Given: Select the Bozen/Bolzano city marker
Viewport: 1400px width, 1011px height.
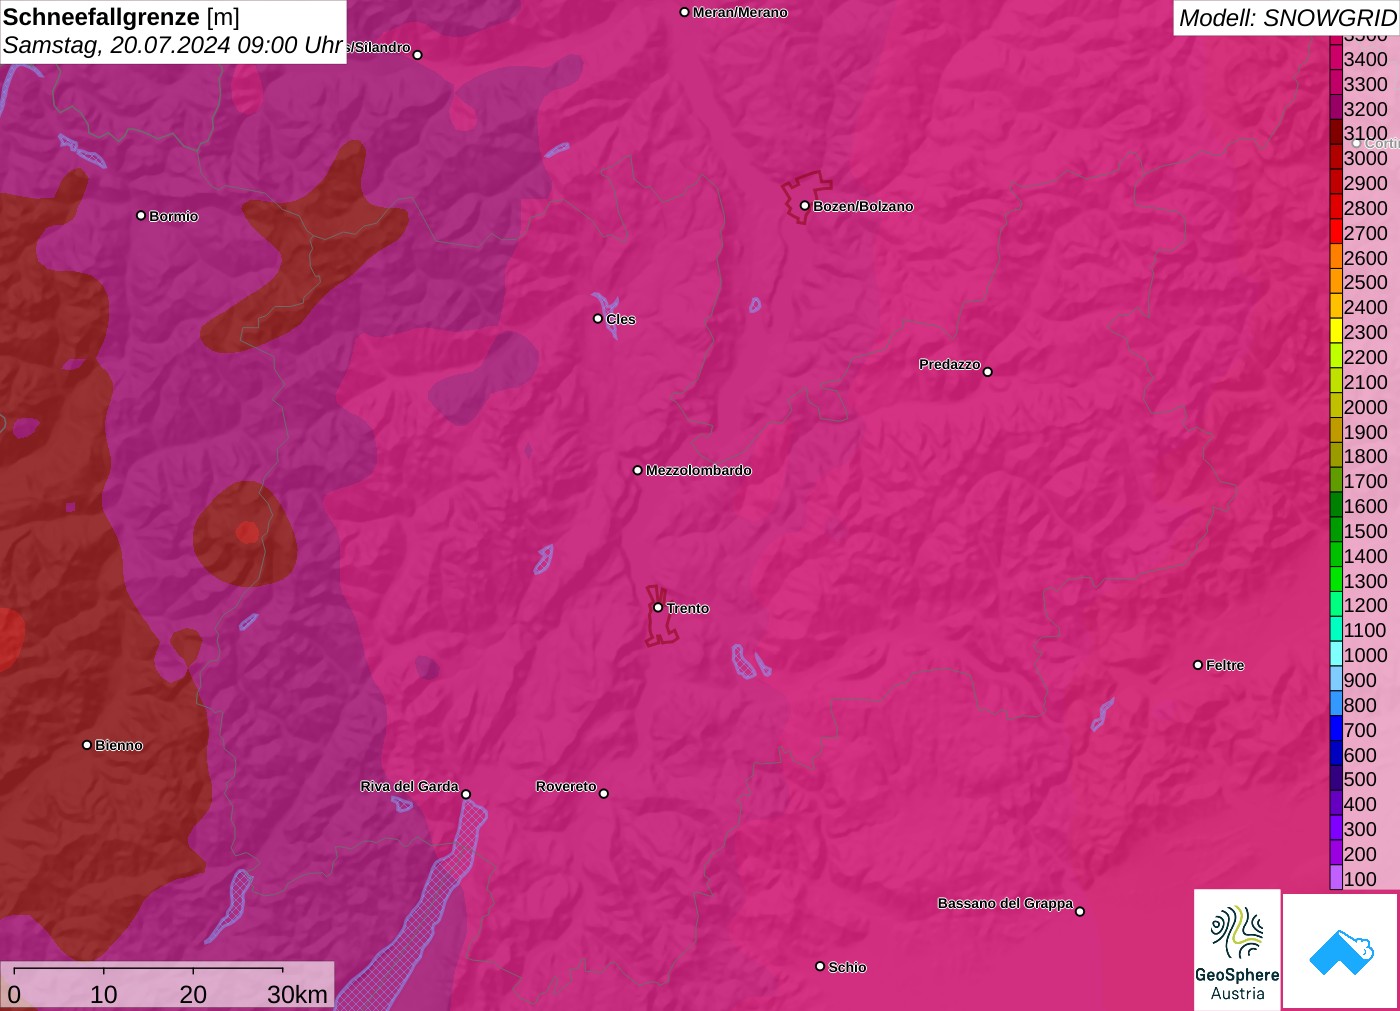Looking at the screenshot, I should pyautogui.click(x=805, y=206).
